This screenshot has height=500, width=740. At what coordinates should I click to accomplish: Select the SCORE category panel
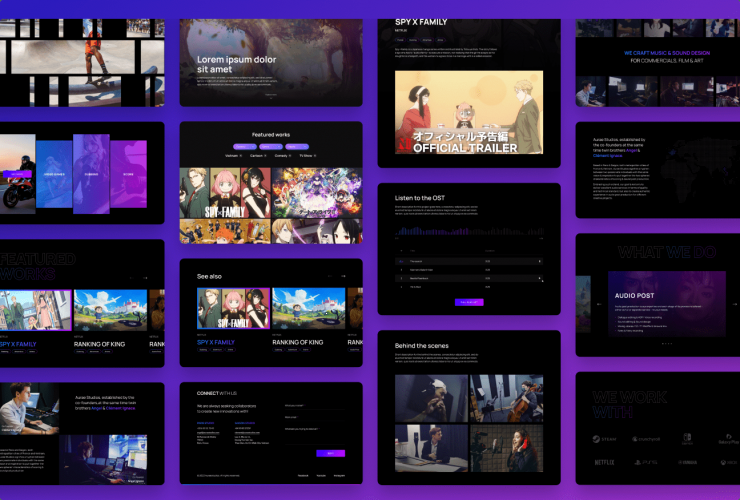click(128, 174)
